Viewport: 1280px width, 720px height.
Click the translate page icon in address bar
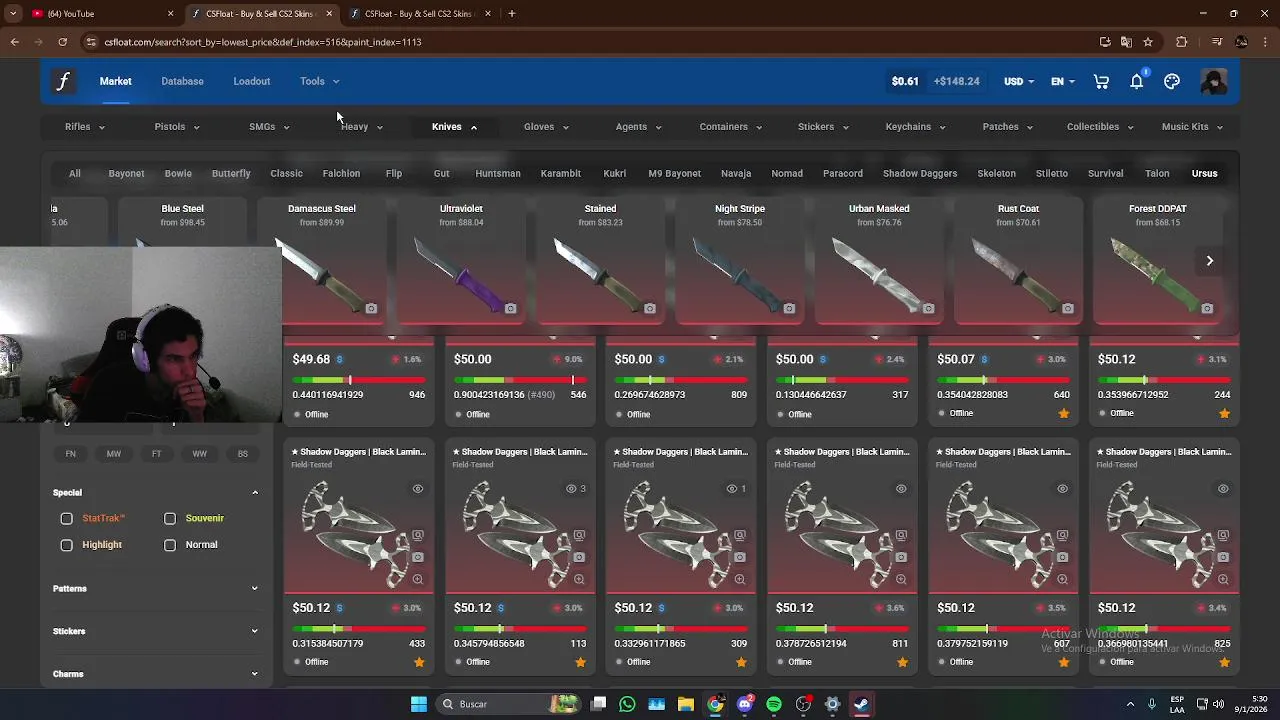[1126, 42]
